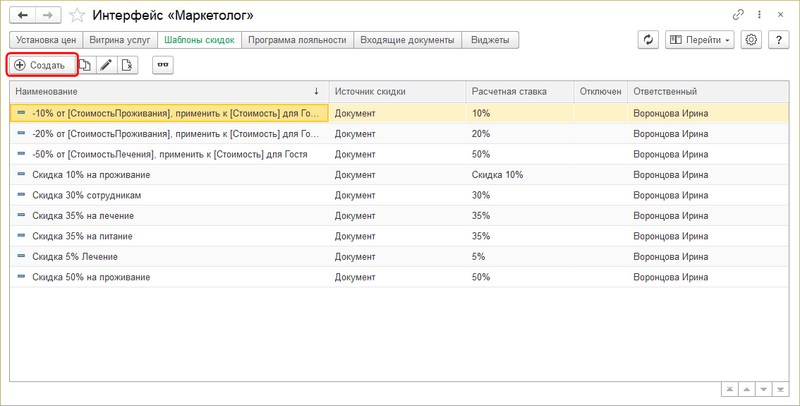Jump to the last row with the bottom arrow
Screen dimensions: 800x406
[x=780, y=388]
